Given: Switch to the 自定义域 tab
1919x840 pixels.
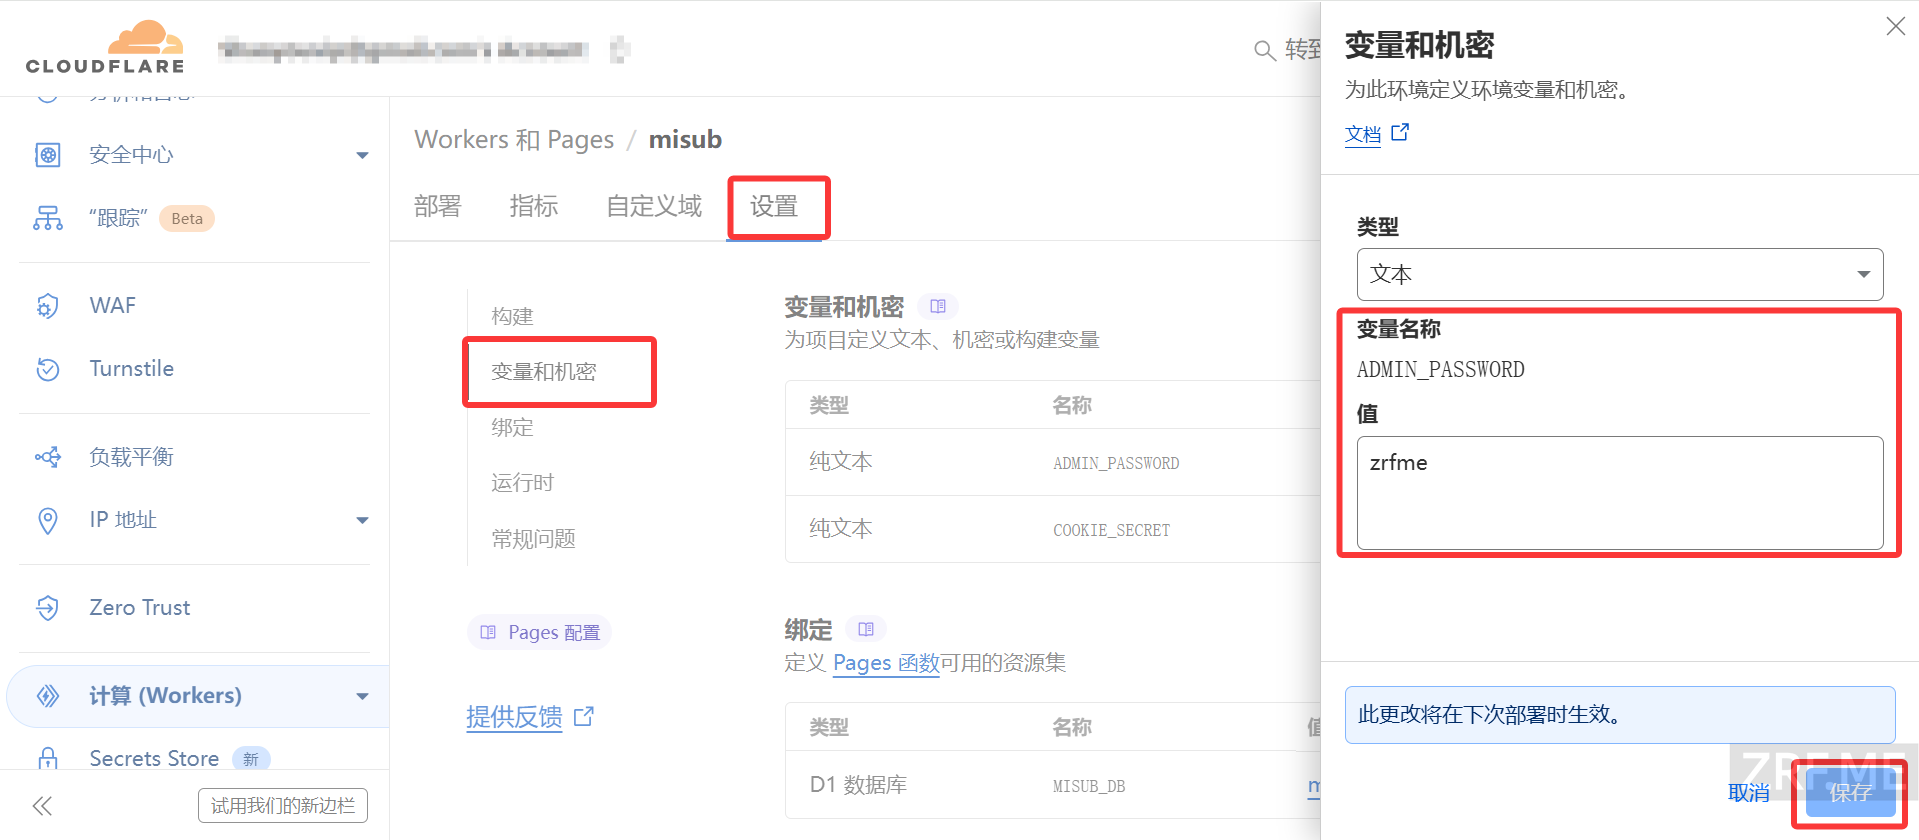Looking at the screenshot, I should (x=654, y=206).
